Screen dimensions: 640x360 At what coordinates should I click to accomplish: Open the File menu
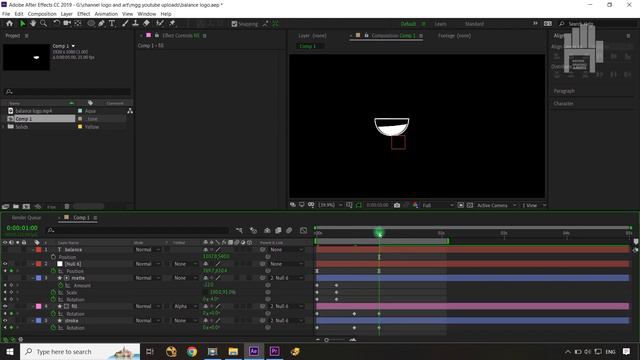[6, 14]
